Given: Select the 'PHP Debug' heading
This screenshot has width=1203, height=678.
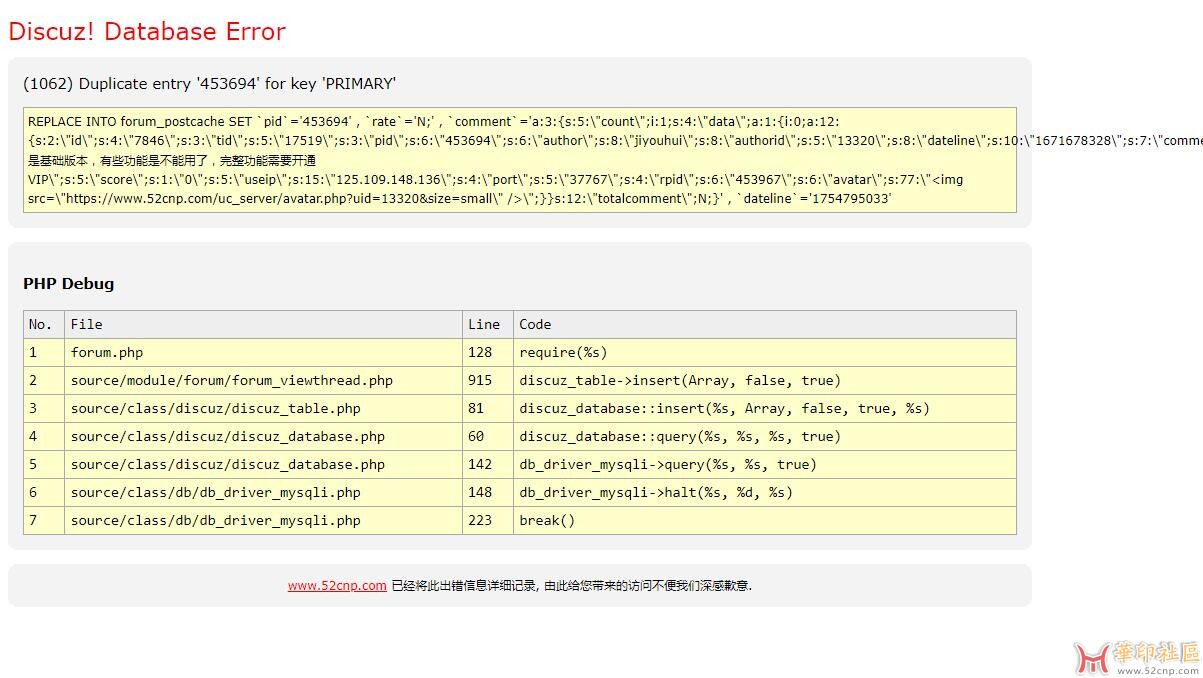Looking at the screenshot, I should (x=69, y=284).
